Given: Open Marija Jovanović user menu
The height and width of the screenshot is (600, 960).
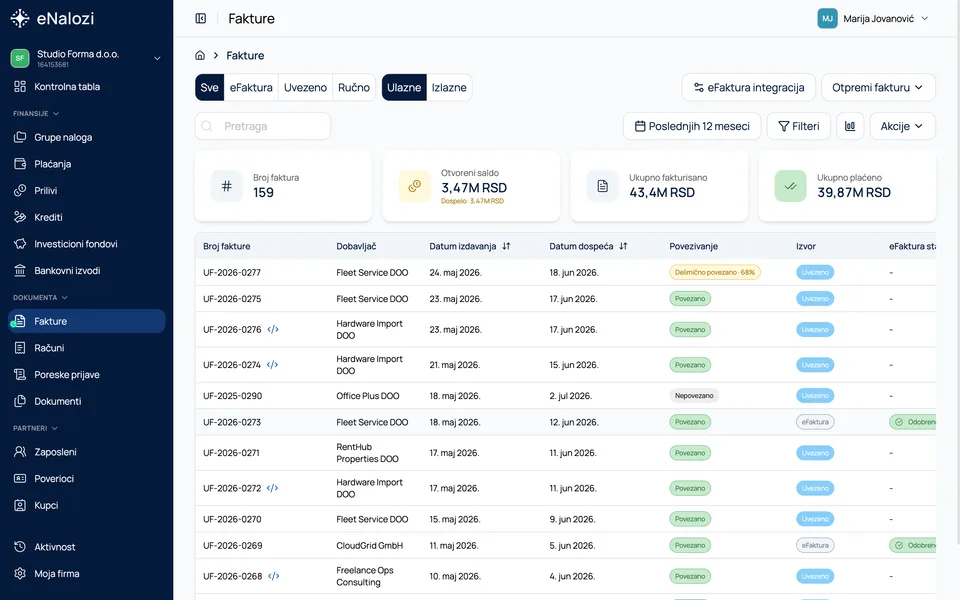Looking at the screenshot, I should point(873,18).
